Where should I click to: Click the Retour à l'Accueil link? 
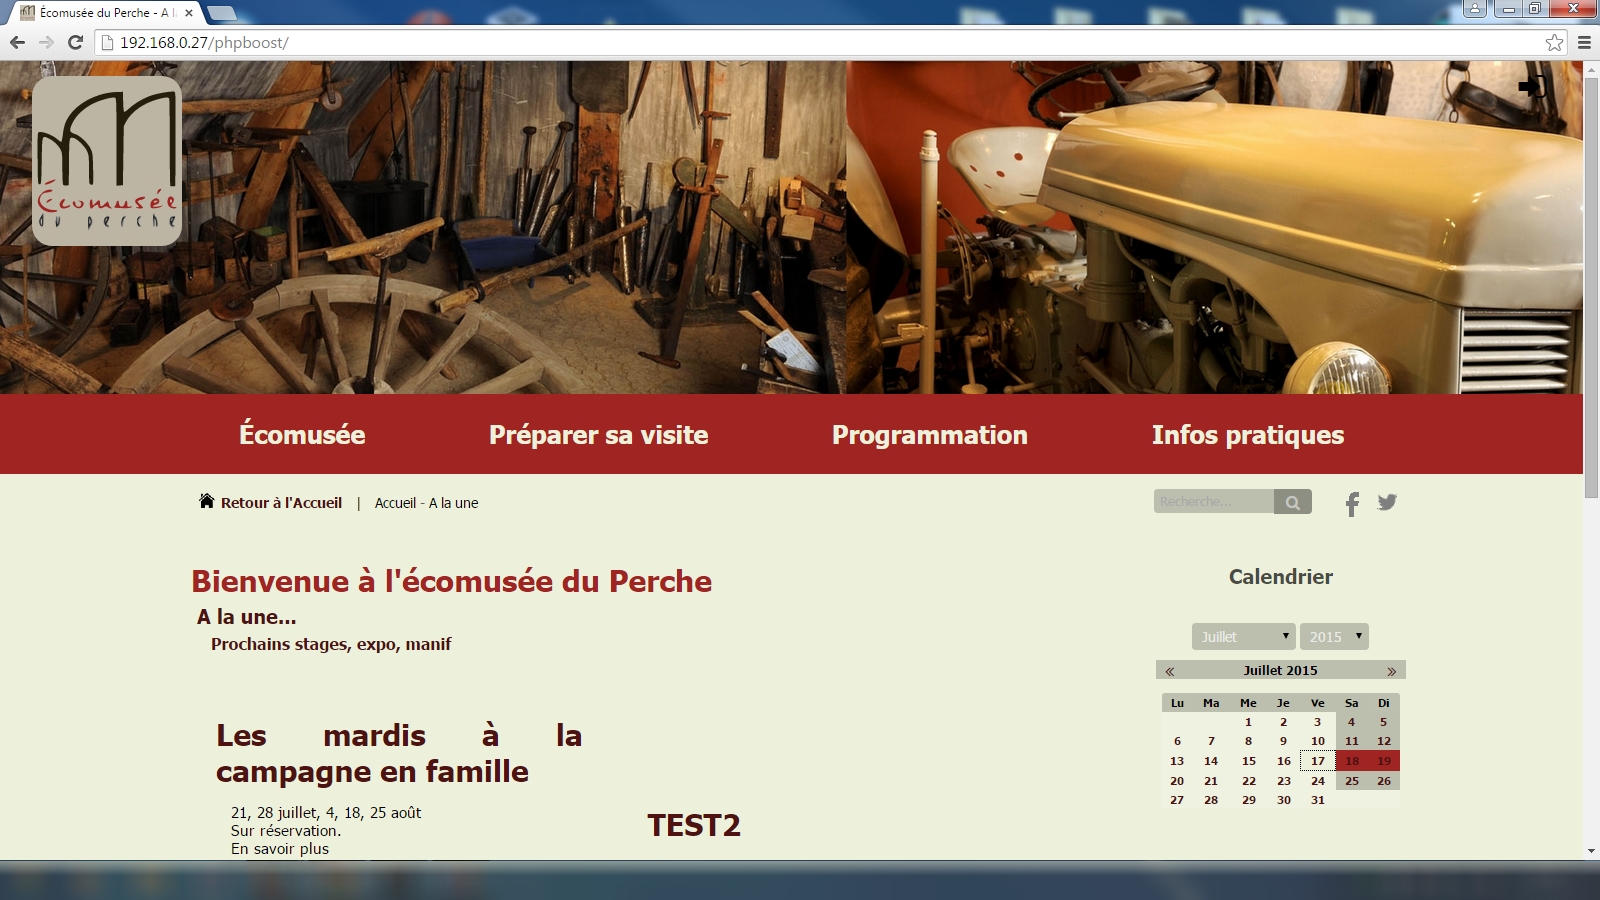tap(281, 503)
